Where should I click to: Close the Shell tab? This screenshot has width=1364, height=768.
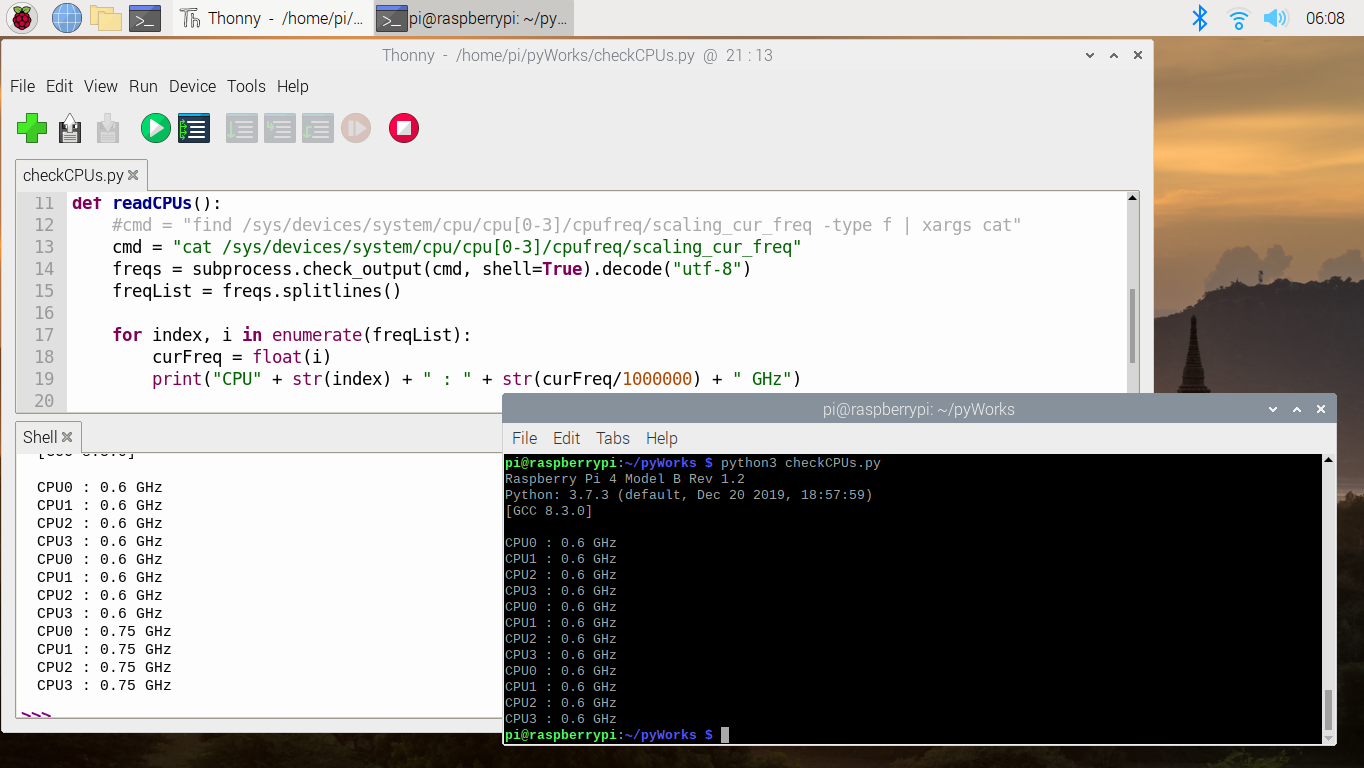tap(66, 436)
